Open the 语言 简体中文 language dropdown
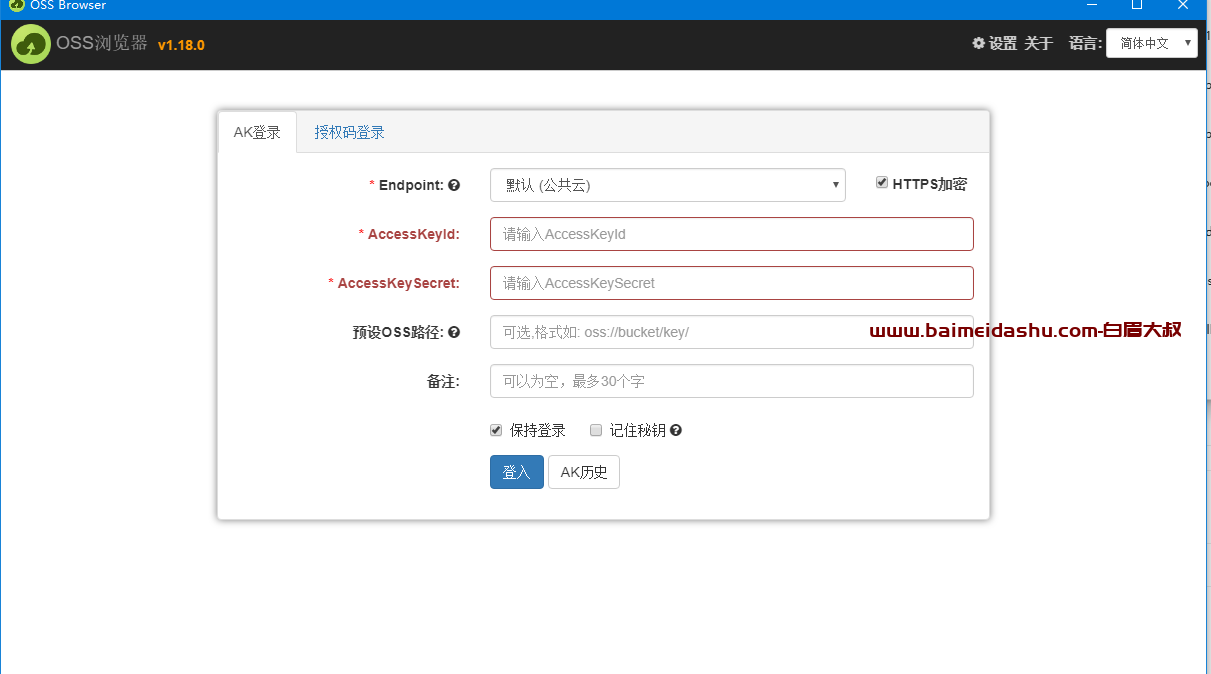The image size is (1211, 674). tap(1152, 43)
